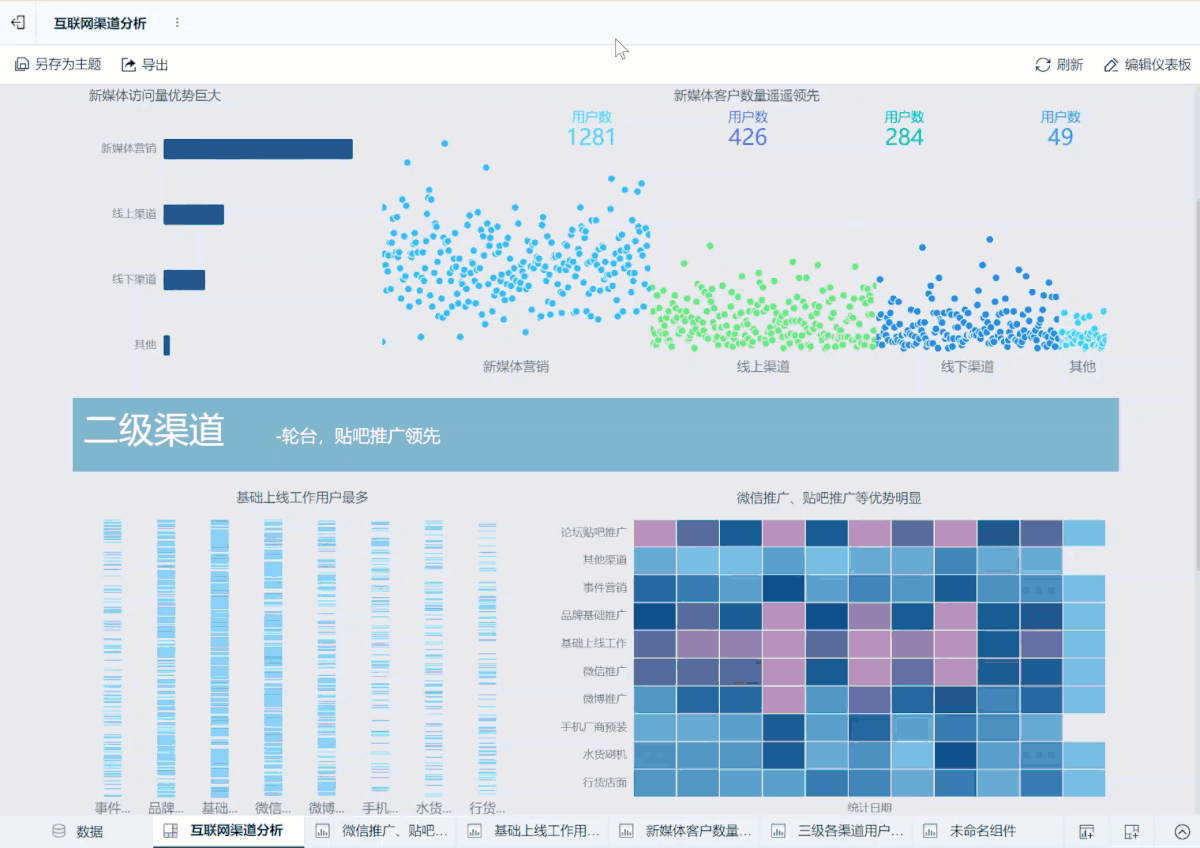This screenshot has height=848, width=1200.
Task: Click the 行货店面 heatmap row label
Action: (605, 782)
